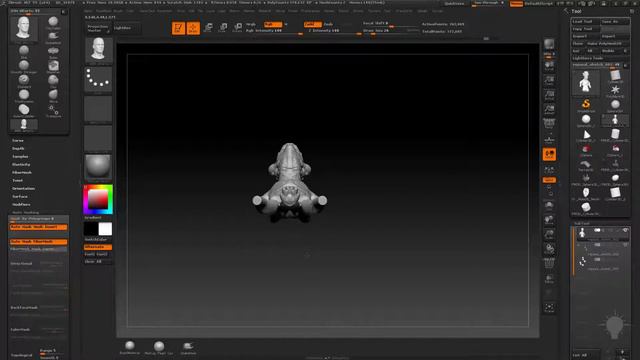Click the Frame icon in right shelf
Image resolution: width=640 pixels, height=360 pixels.
549,205
